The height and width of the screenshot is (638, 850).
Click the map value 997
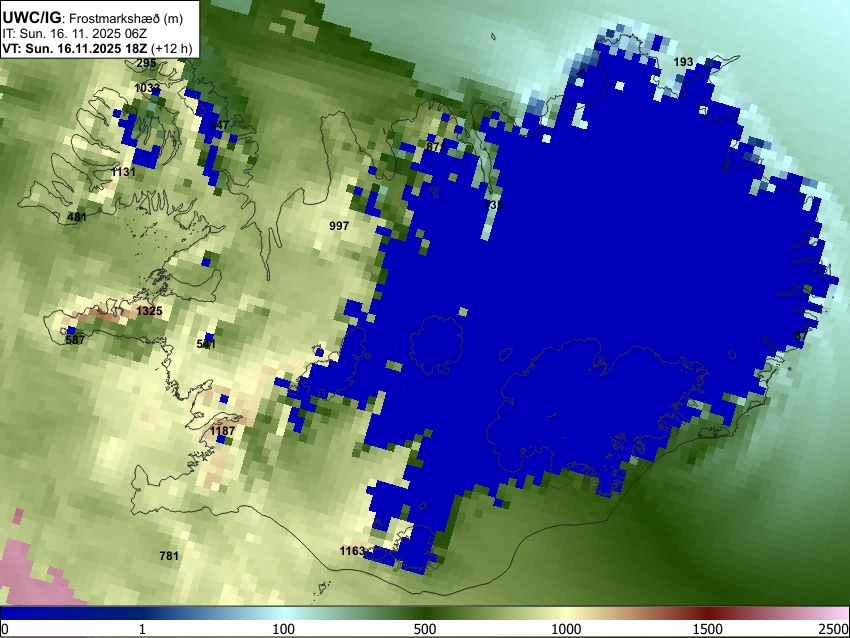click(x=339, y=225)
